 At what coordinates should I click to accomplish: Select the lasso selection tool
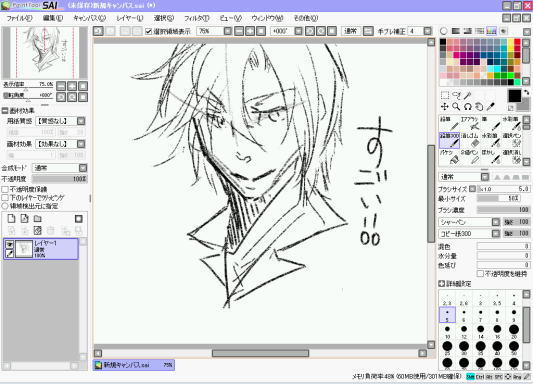coord(457,95)
